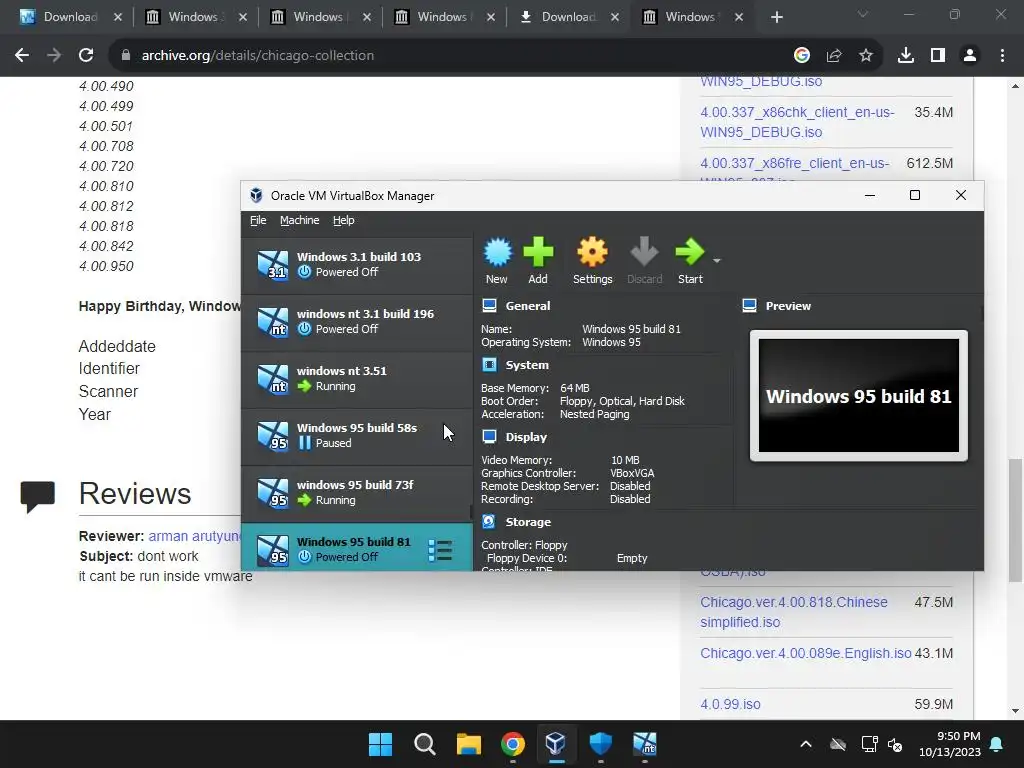Open Settings for the selected VM
Viewport: 1024px width, 768px height.
click(592, 260)
